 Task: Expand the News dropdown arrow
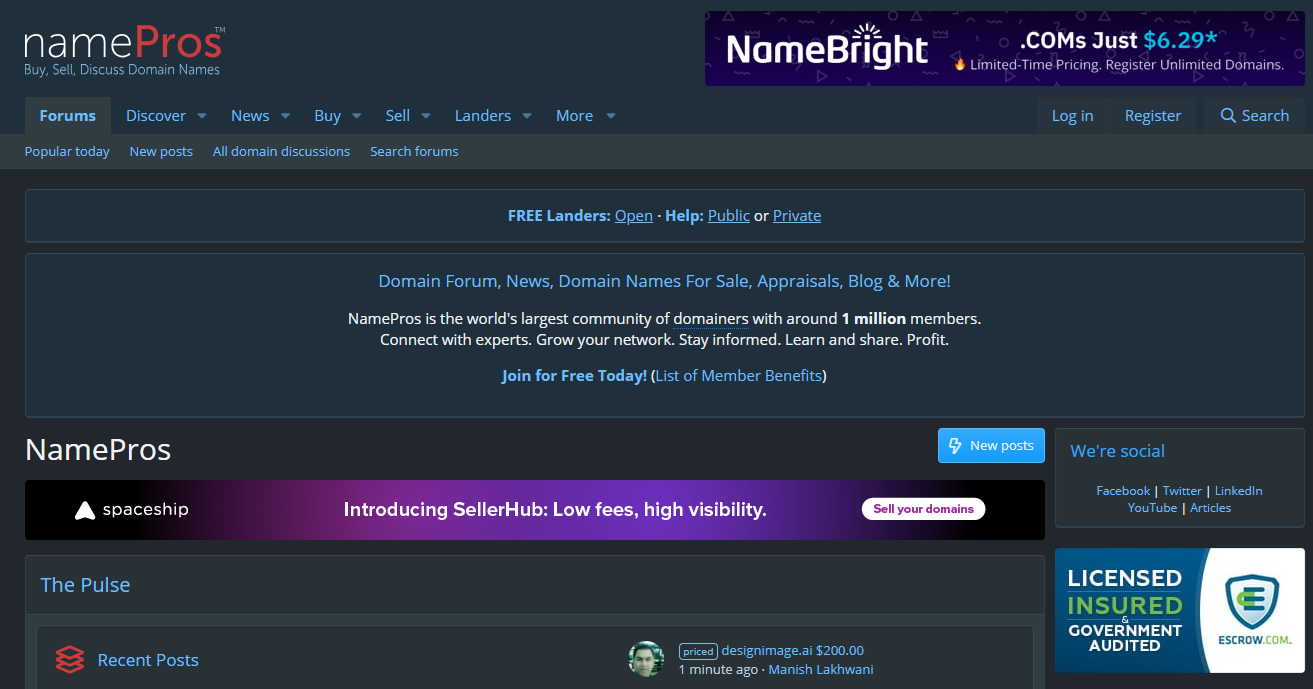click(285, 116)
